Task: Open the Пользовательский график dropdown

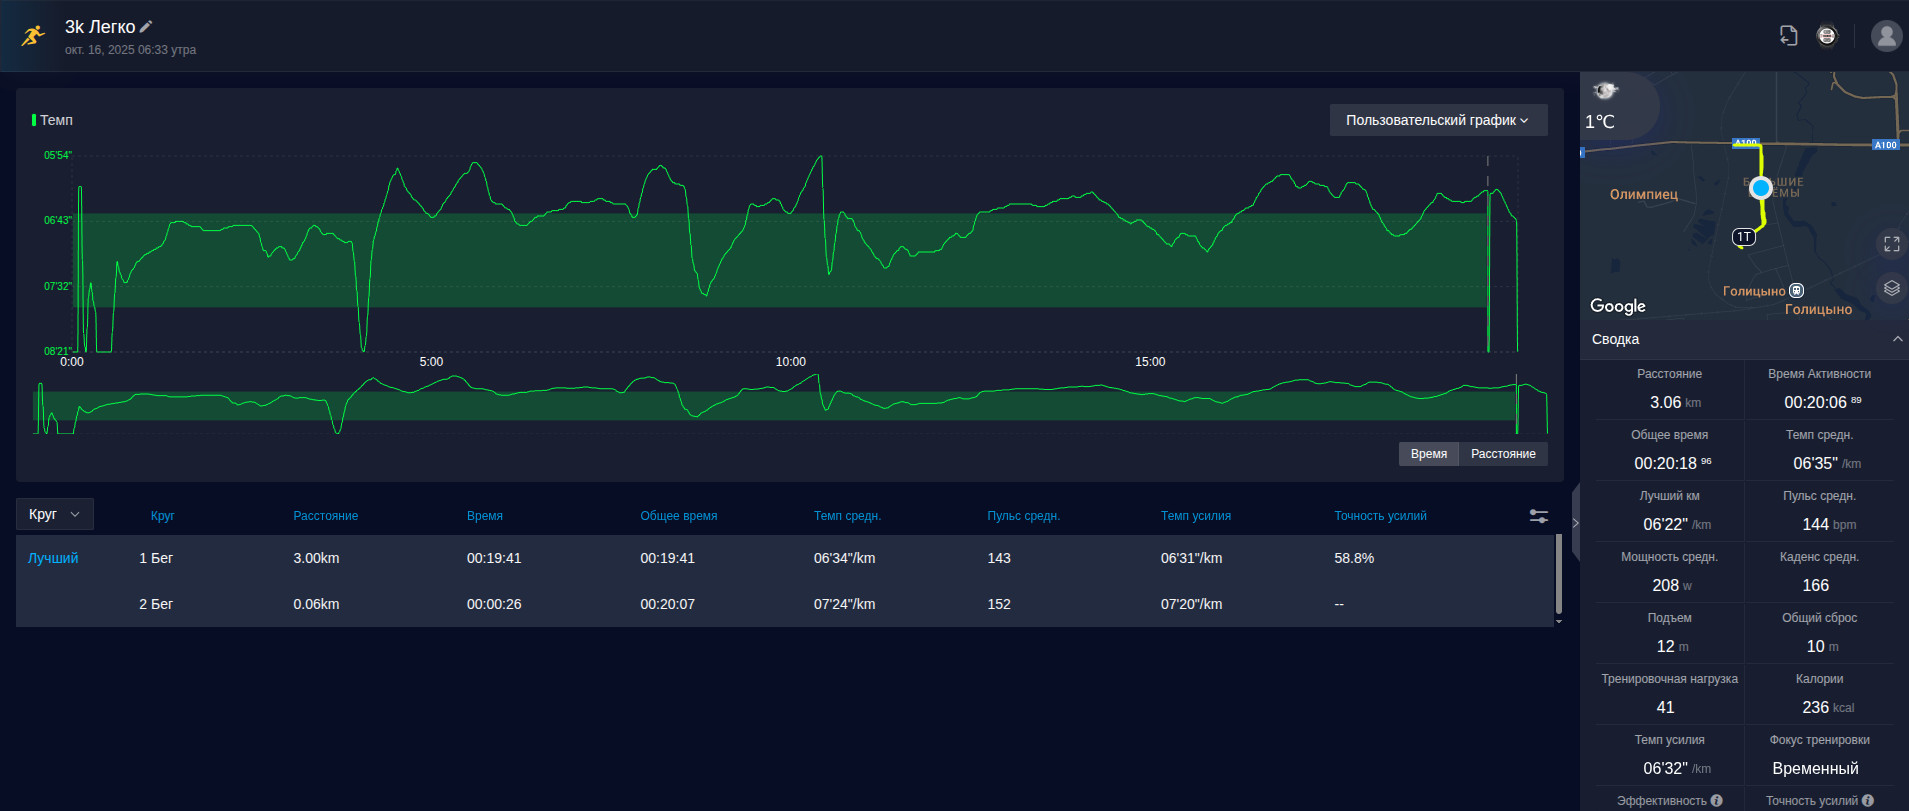Action: [1438, 120]
